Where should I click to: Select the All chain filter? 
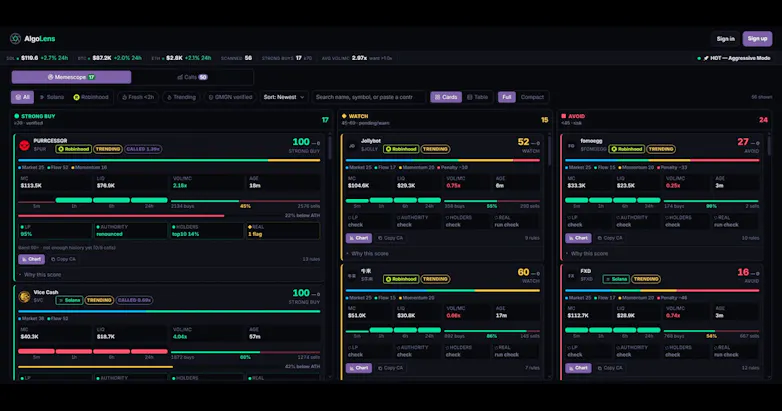point(22,97)
